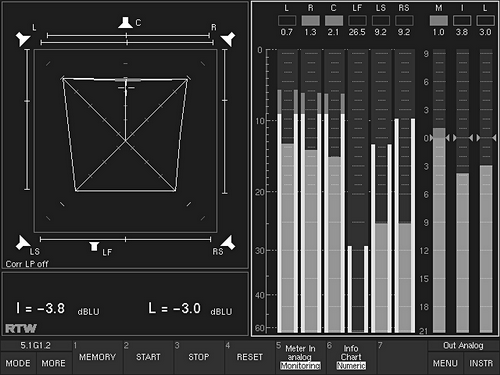The width and height of the screenshot is (500, 375).
Task: Click the left front speaker icon L
Action: pyautogui.click(x=23, y=39)
